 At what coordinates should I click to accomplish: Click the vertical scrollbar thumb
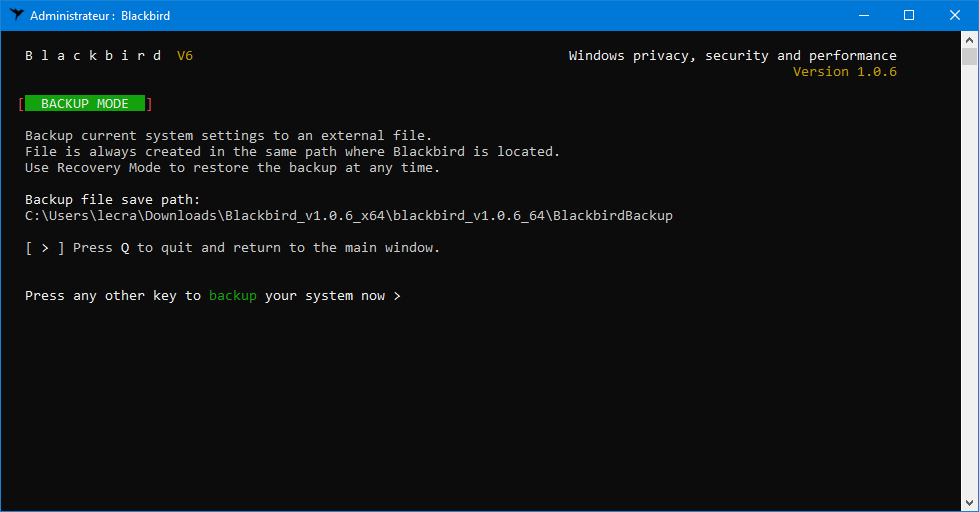pos(969,56)
